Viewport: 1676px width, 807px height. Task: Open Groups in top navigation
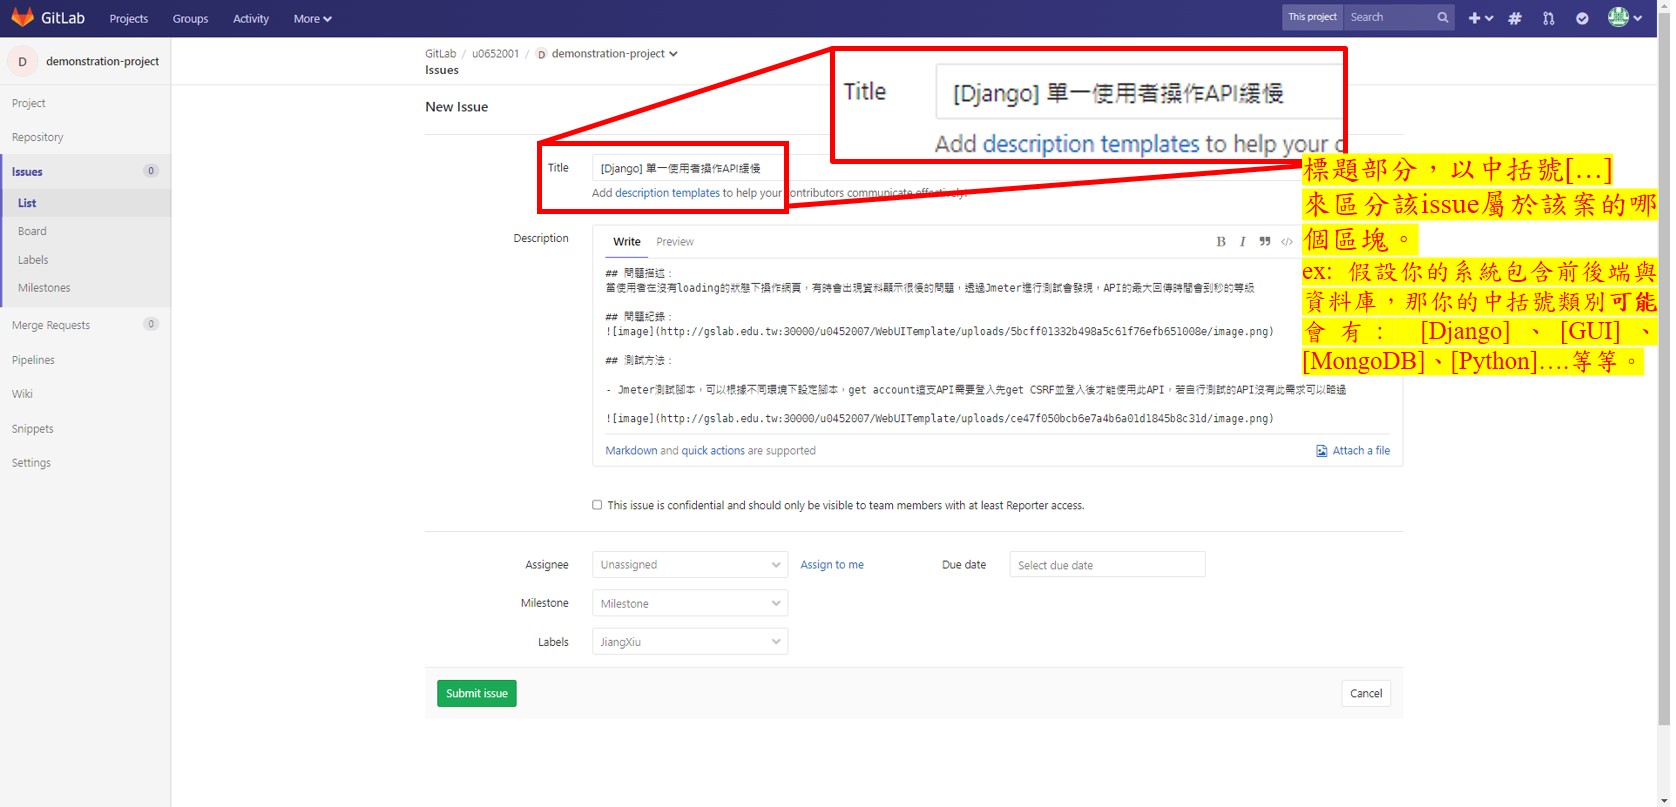click(190, 18)
